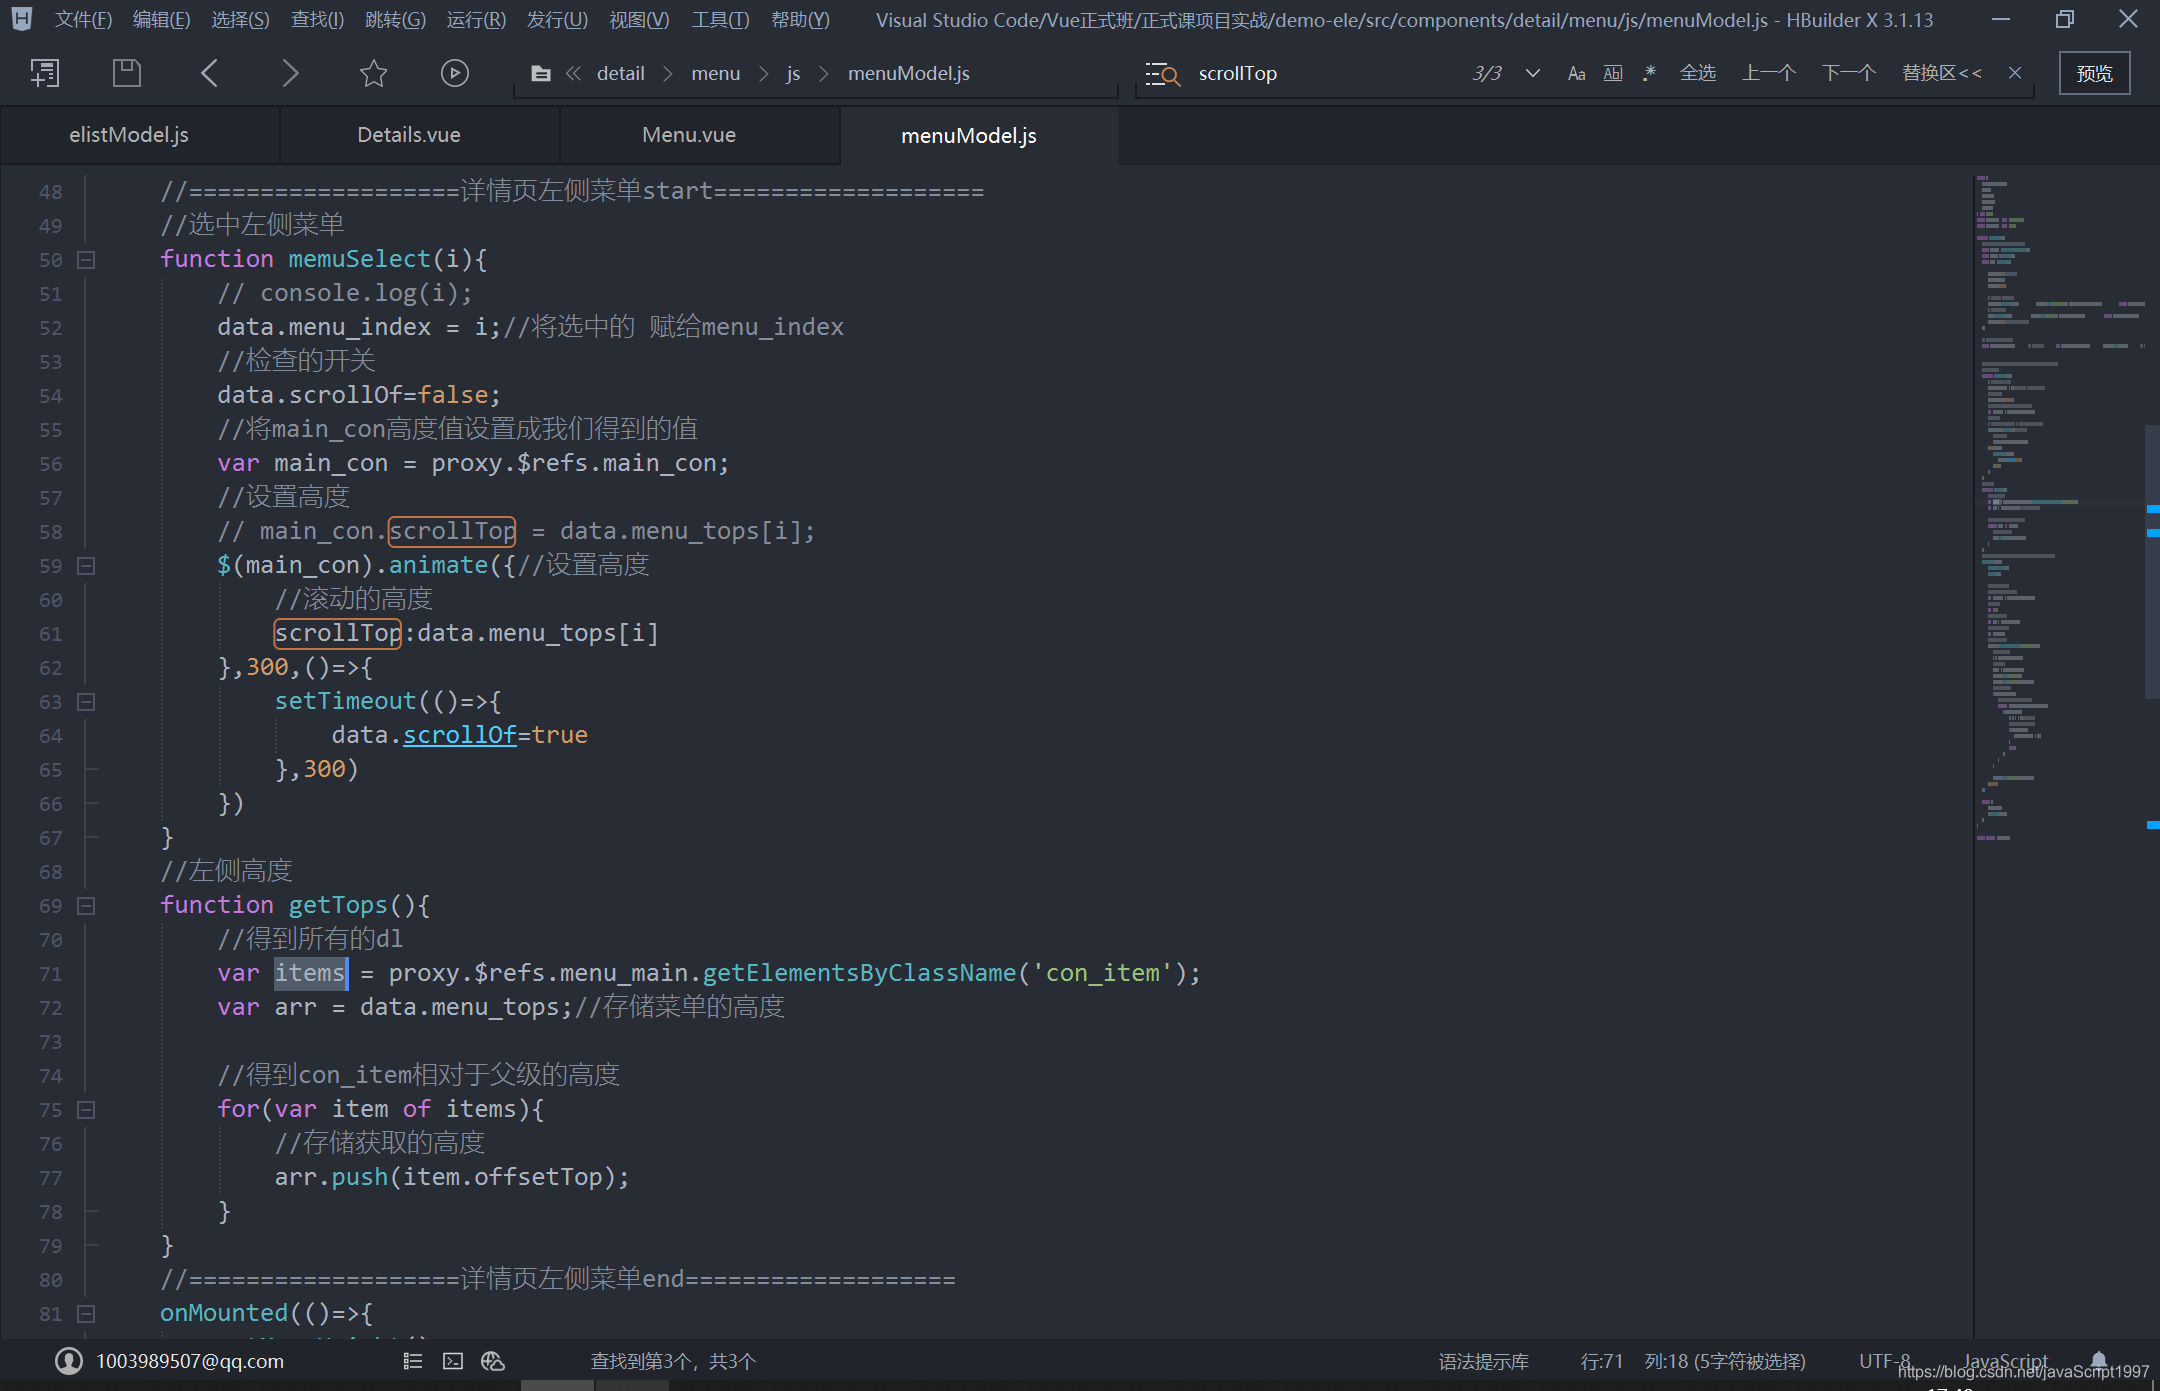
Task: Click the user account avatar icon
Action: click(x=69, y=1361)
